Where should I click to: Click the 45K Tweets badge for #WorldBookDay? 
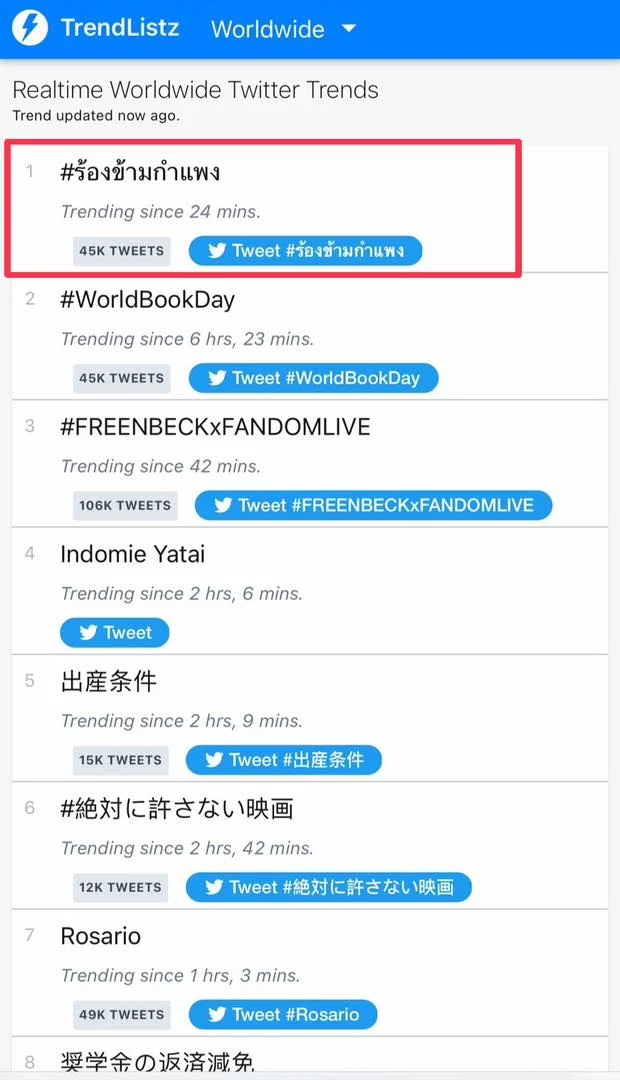121,378
